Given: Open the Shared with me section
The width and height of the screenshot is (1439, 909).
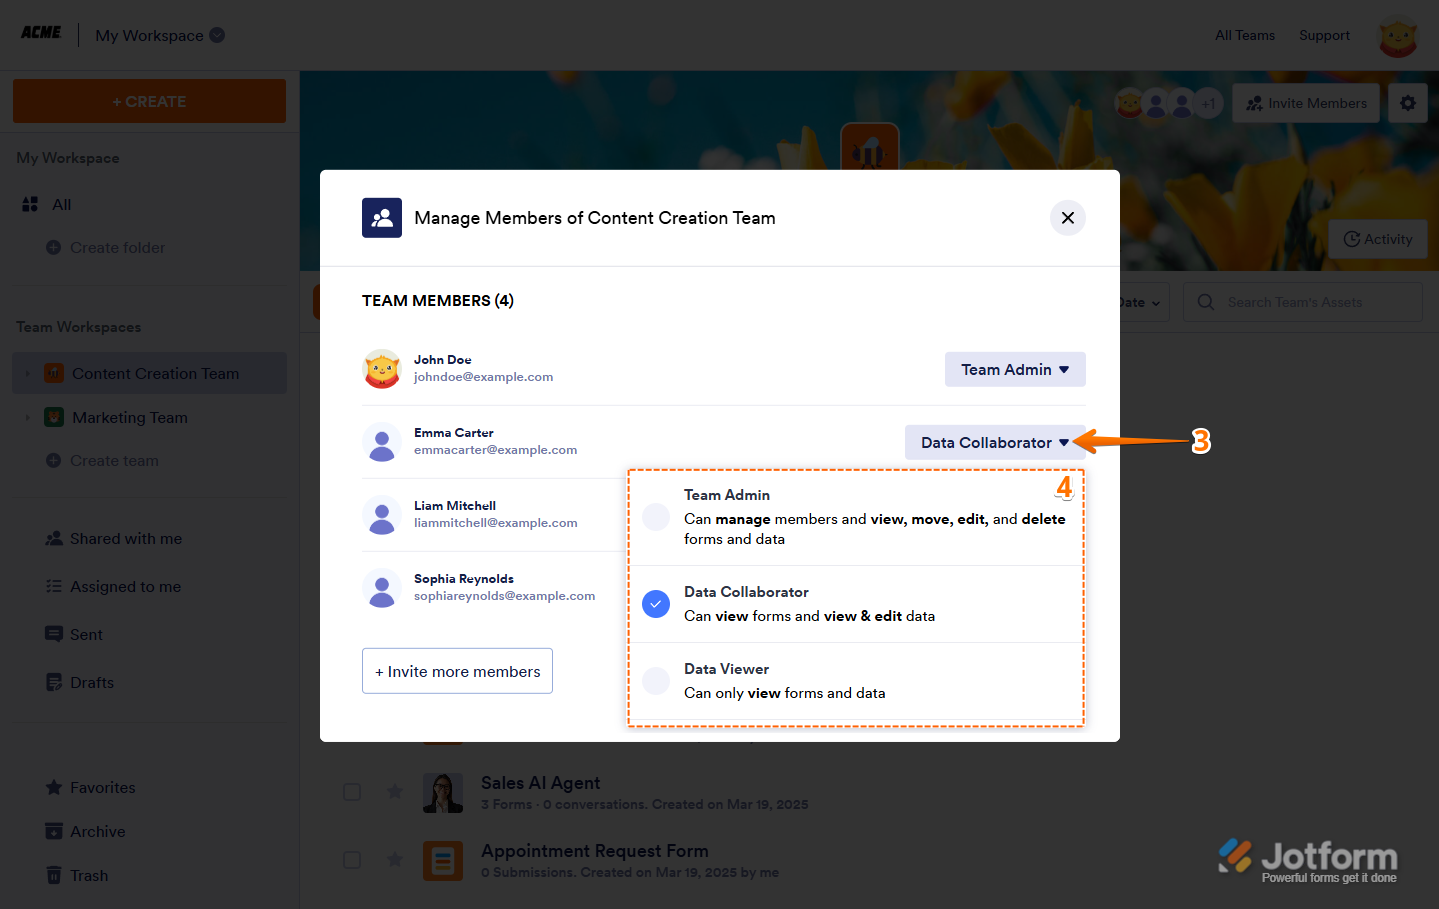Looking at the screenshot, I should 125,539.
